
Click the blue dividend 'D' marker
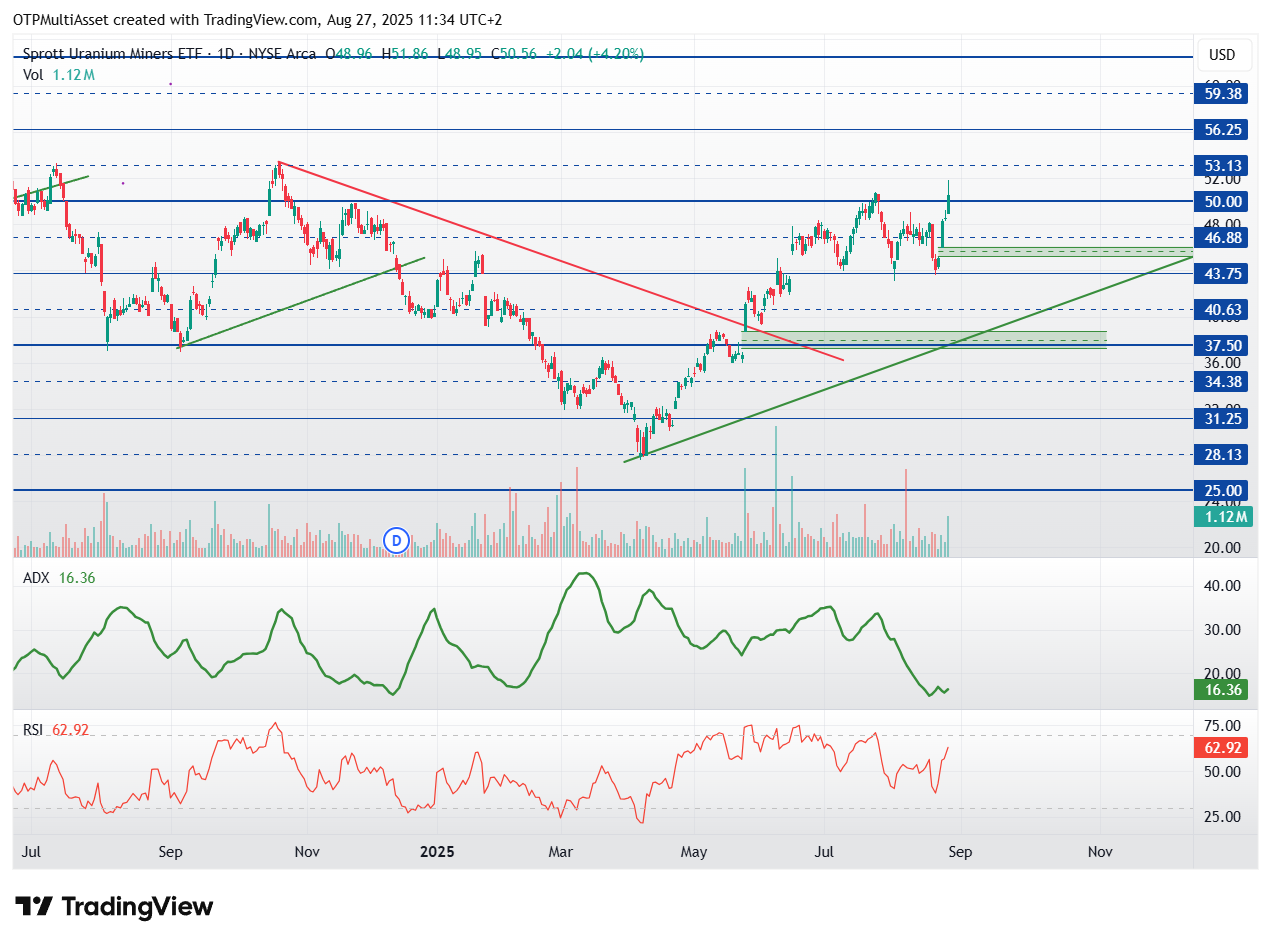[x=397, y=541]
